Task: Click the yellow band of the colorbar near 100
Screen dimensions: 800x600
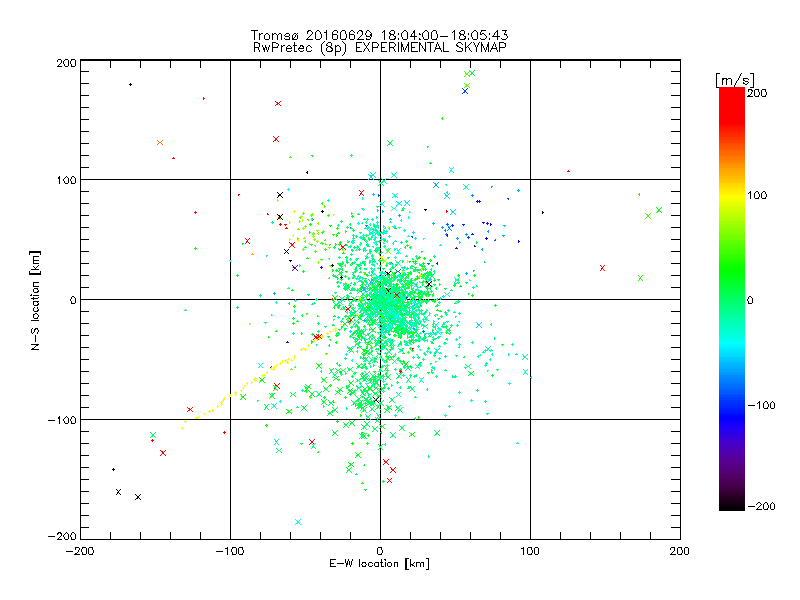Action: [732, 195]
